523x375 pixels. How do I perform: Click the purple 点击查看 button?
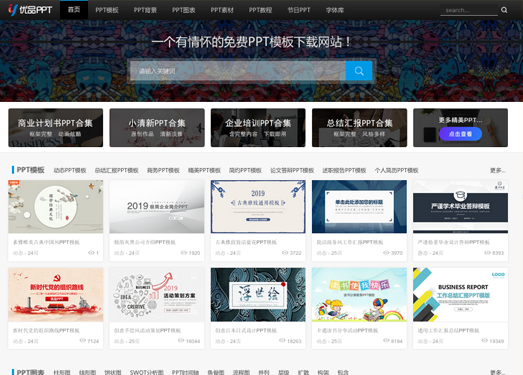click(460, 134)
